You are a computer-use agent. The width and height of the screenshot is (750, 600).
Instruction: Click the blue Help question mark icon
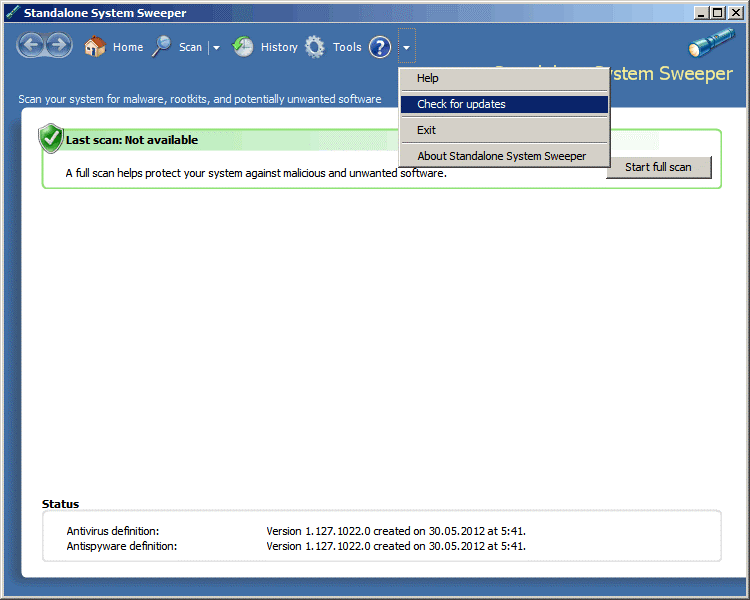[x=380, y=47]
